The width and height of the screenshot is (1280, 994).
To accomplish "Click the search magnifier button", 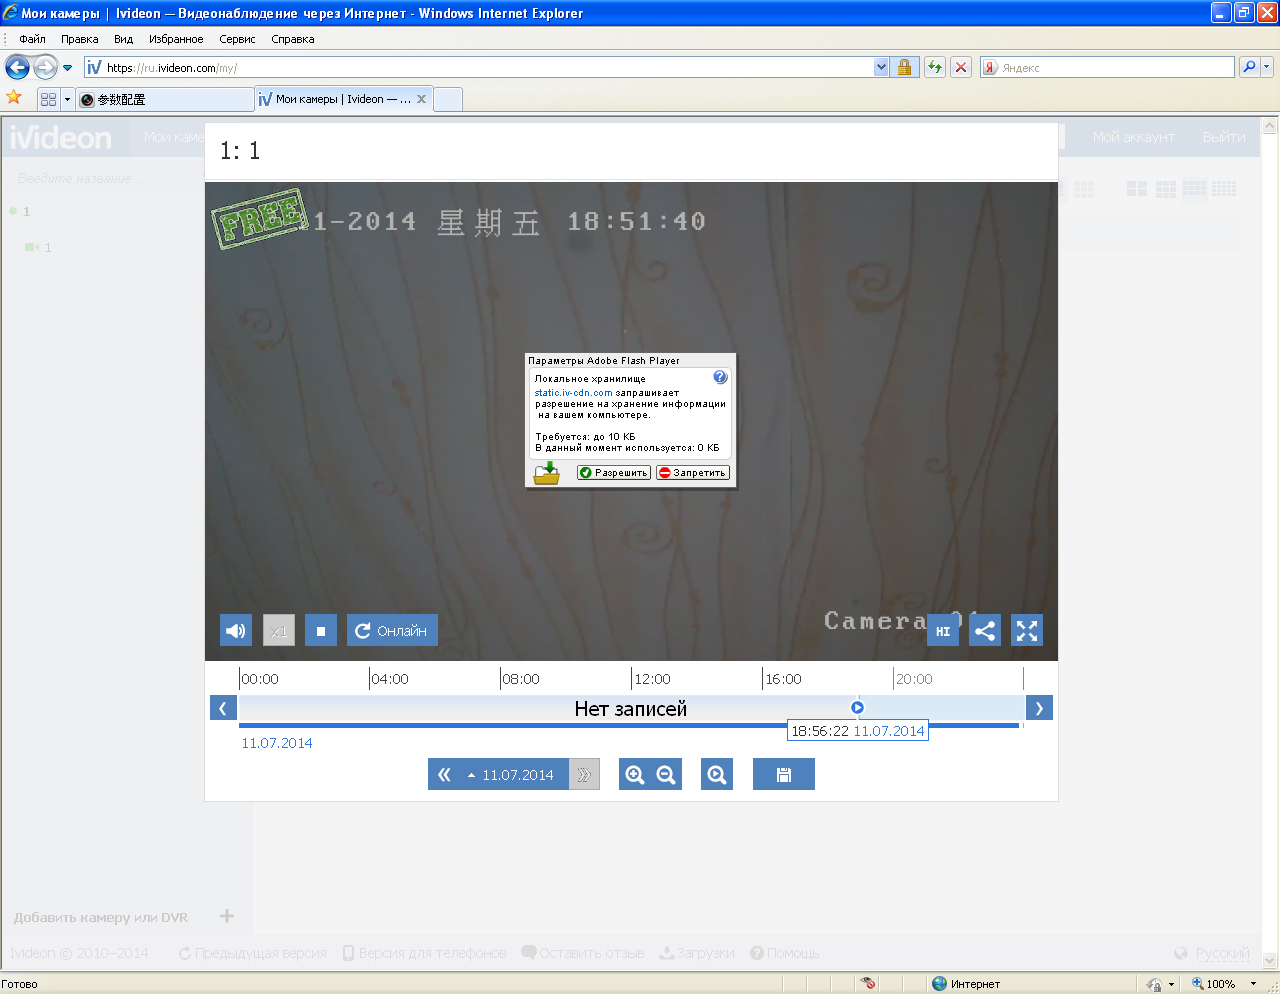I will tap(1249, 67).
